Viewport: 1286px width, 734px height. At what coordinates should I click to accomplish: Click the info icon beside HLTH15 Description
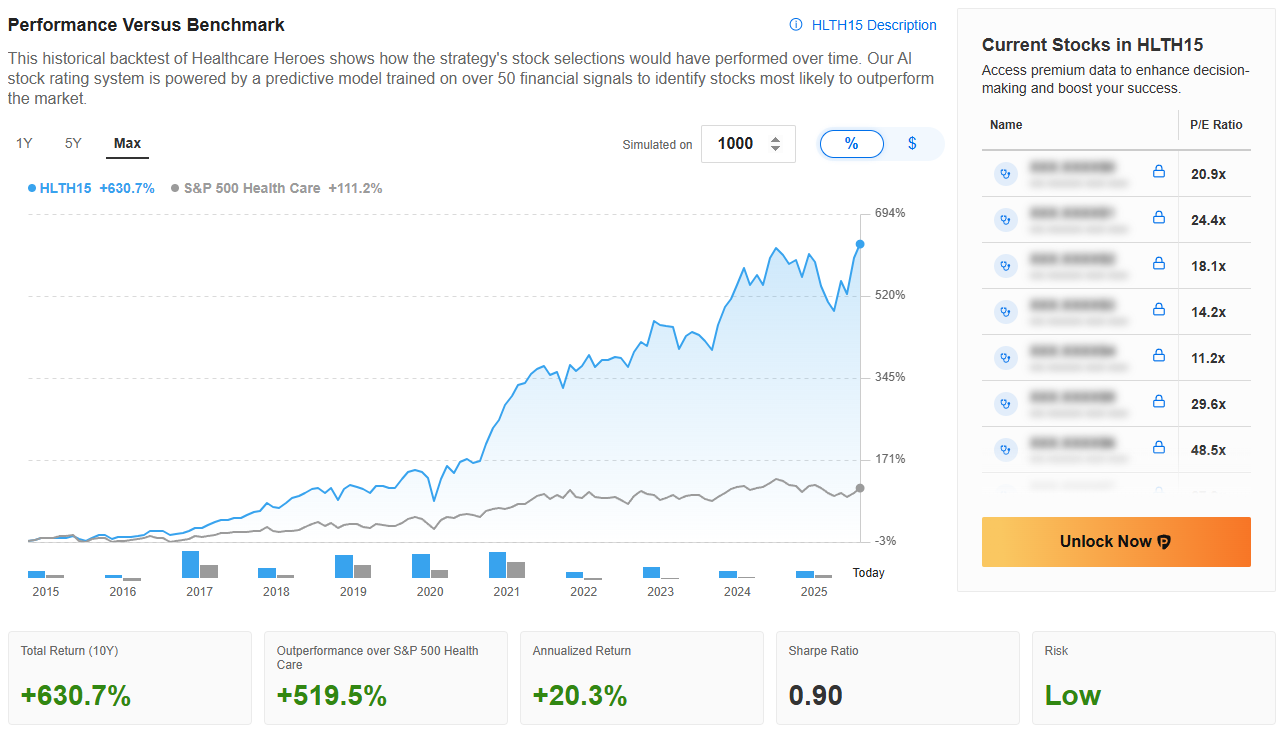click(796, 25)
